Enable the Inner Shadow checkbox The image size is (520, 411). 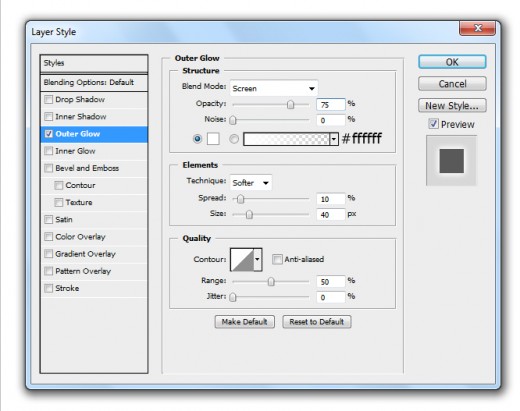coord(49,116)
